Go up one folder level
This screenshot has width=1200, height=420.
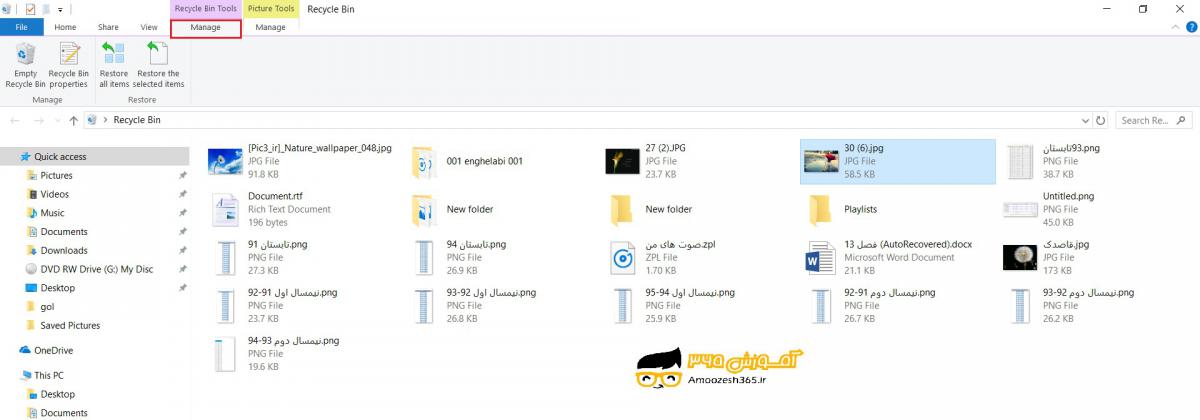73,120
